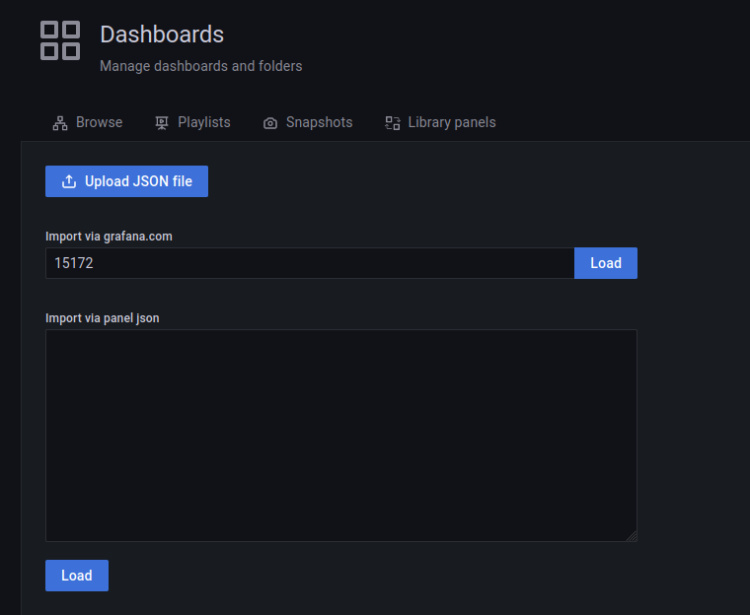The width and height of the screenshot is (750, 615).
Task: Click the Playlists tab's presentation icon
Action: click(162, 123)
